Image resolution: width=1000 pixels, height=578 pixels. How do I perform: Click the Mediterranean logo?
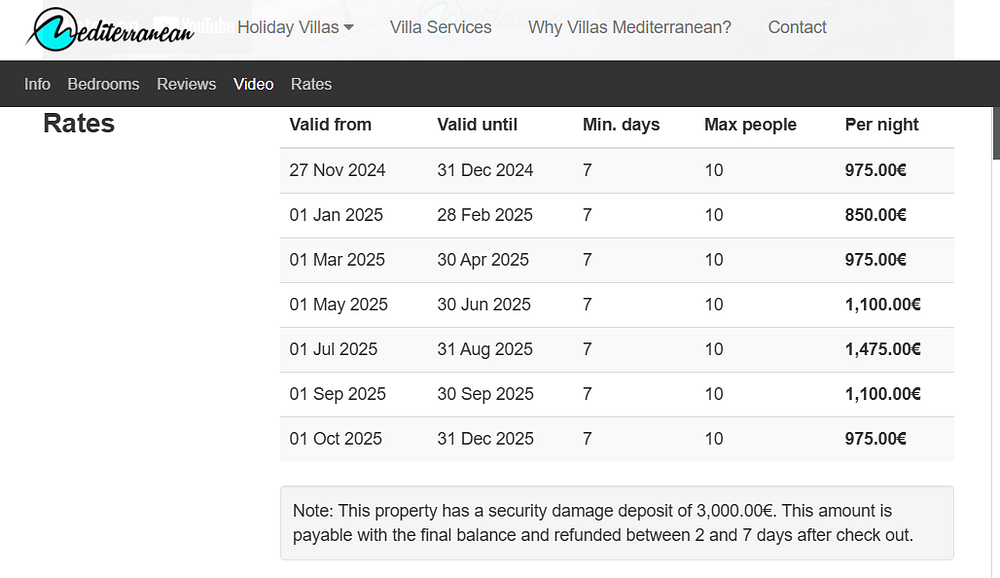[108, 30]
